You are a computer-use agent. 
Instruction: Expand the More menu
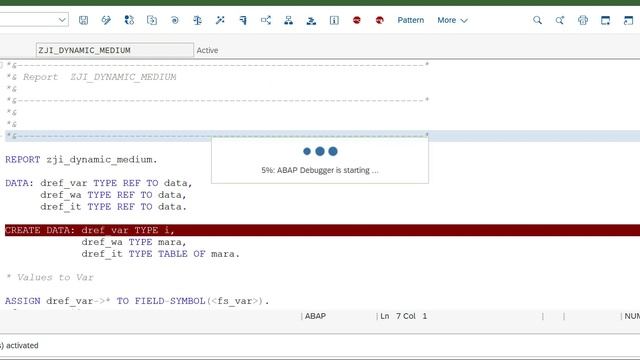click(x=452, y=20)
